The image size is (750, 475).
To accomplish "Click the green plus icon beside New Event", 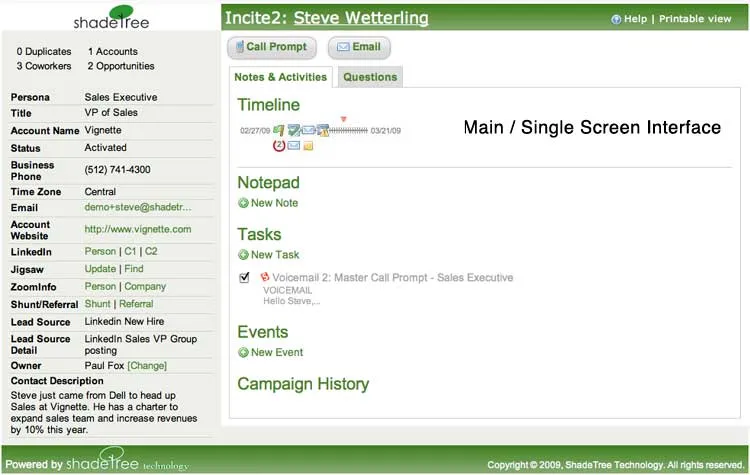I will click(243, 353).
